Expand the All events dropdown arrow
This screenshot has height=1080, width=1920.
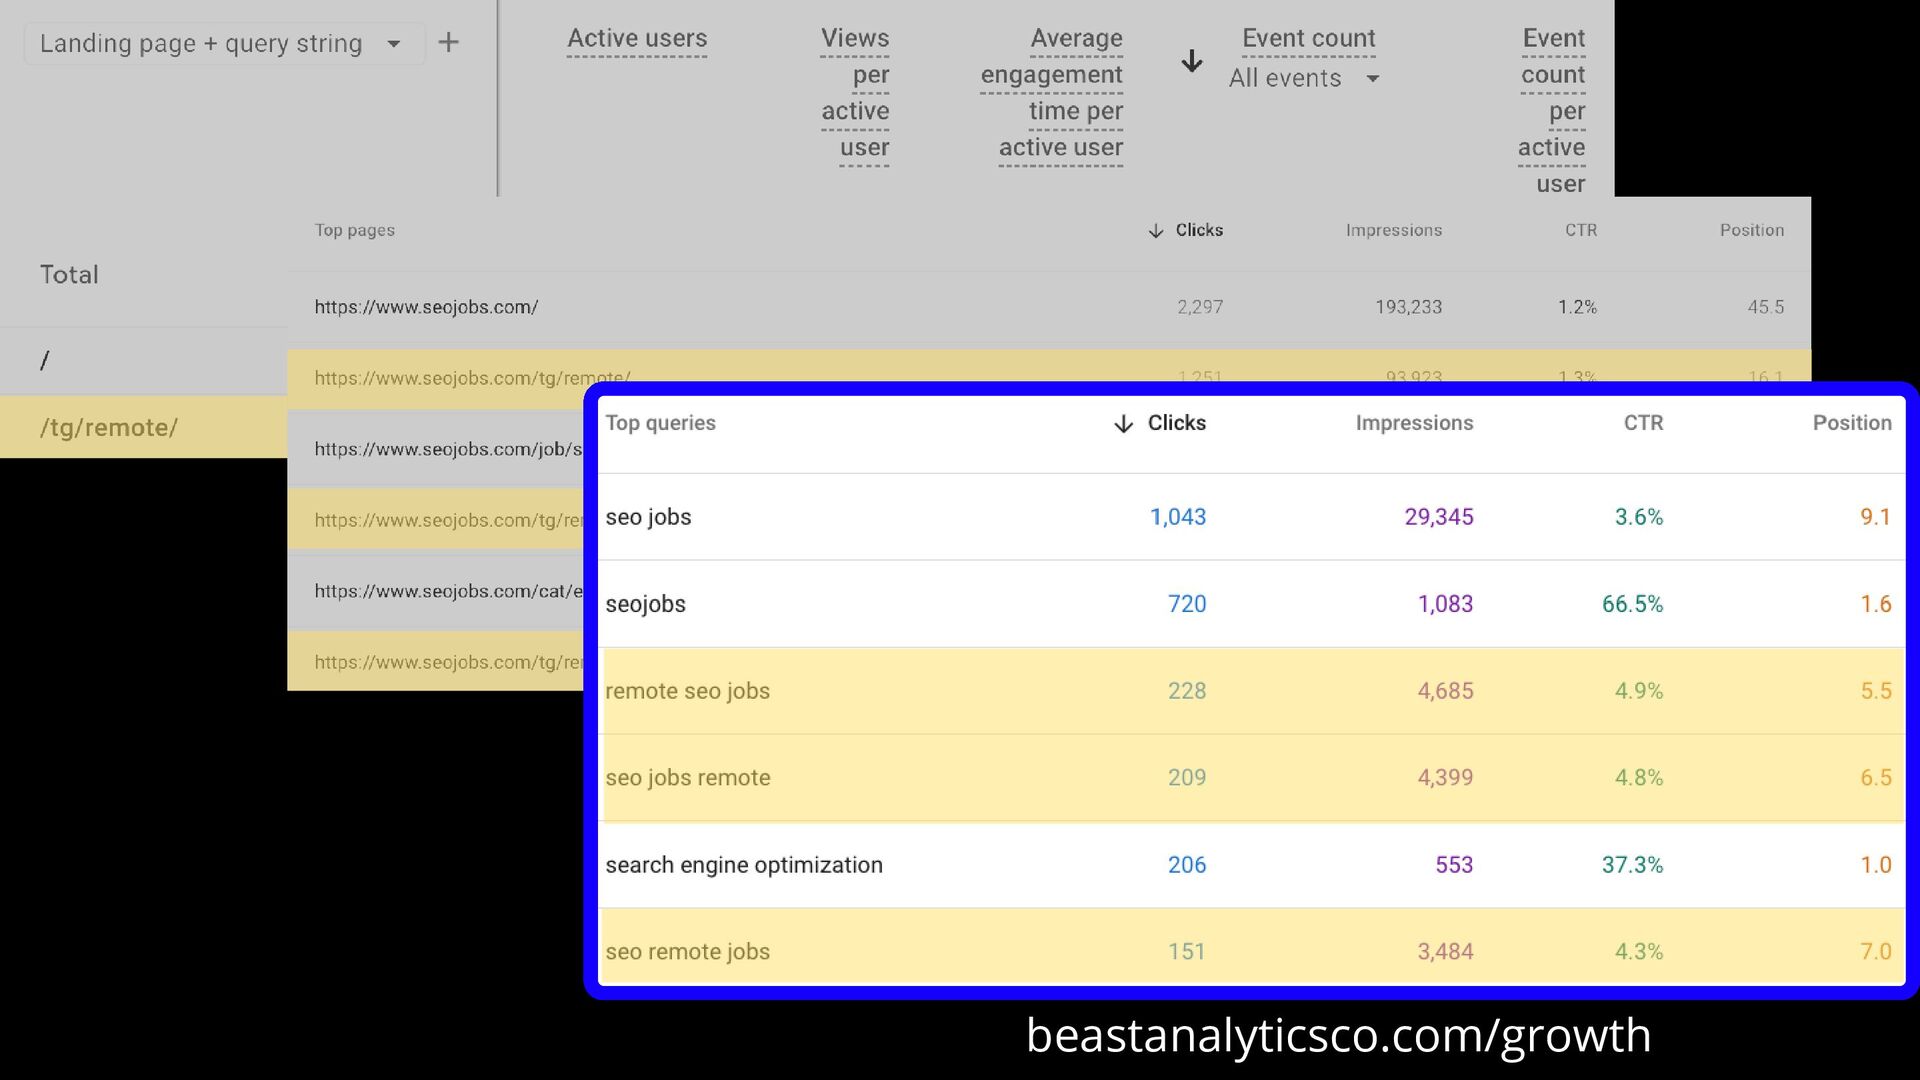[1373, 79]
